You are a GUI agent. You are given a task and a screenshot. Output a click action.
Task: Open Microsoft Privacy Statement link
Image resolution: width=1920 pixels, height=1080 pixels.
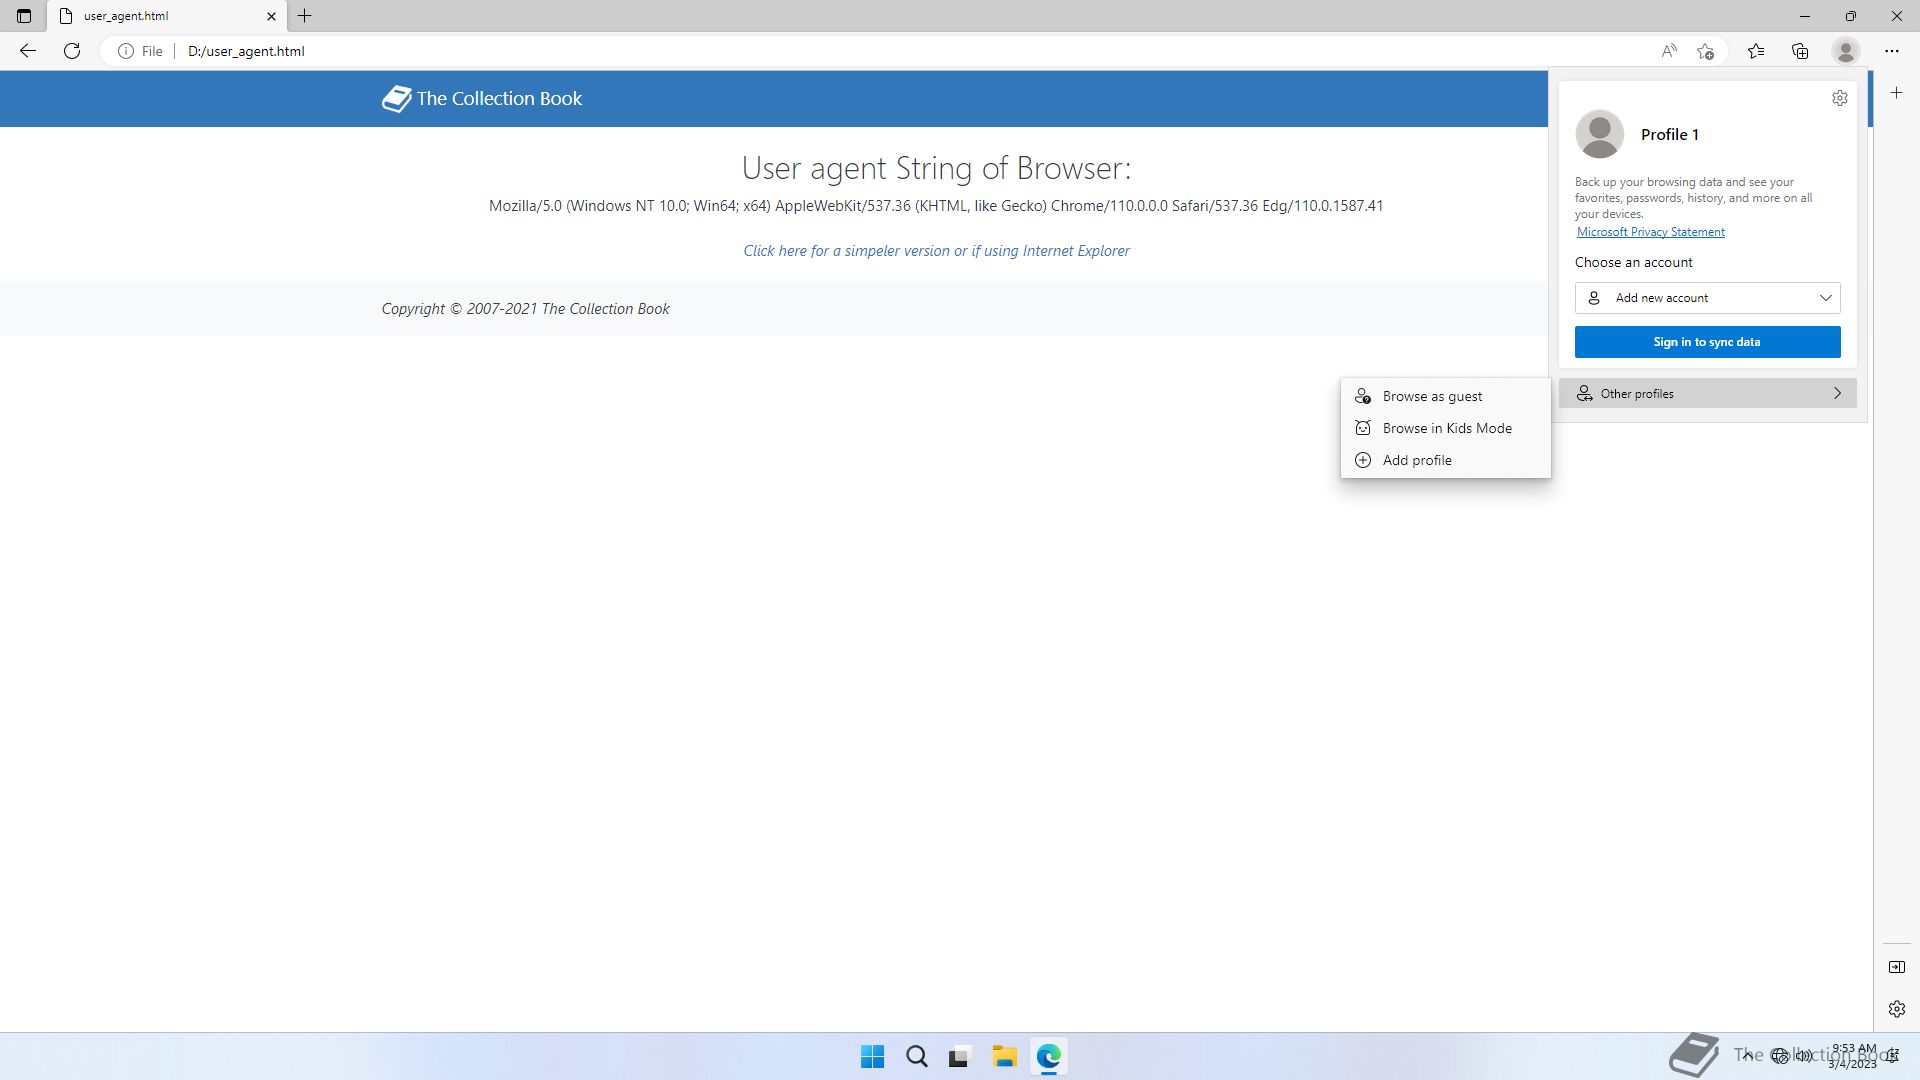pos(1650,232)
